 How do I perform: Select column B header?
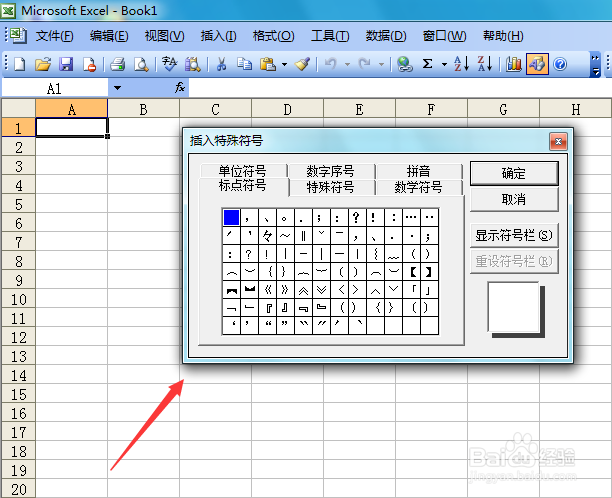point(143,109)
